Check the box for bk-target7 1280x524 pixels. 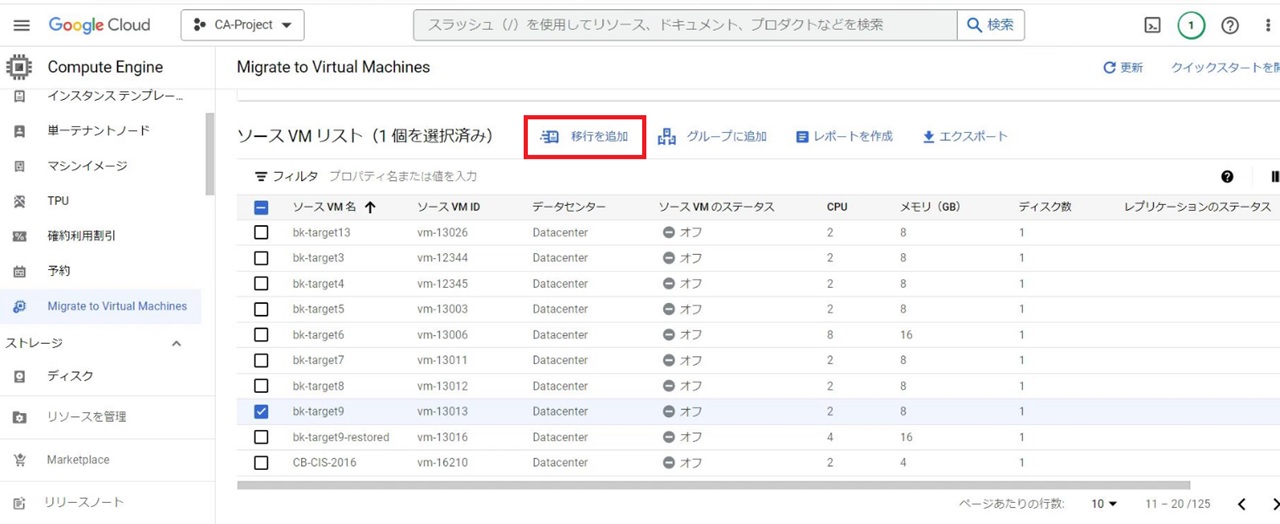pos(261,360)
